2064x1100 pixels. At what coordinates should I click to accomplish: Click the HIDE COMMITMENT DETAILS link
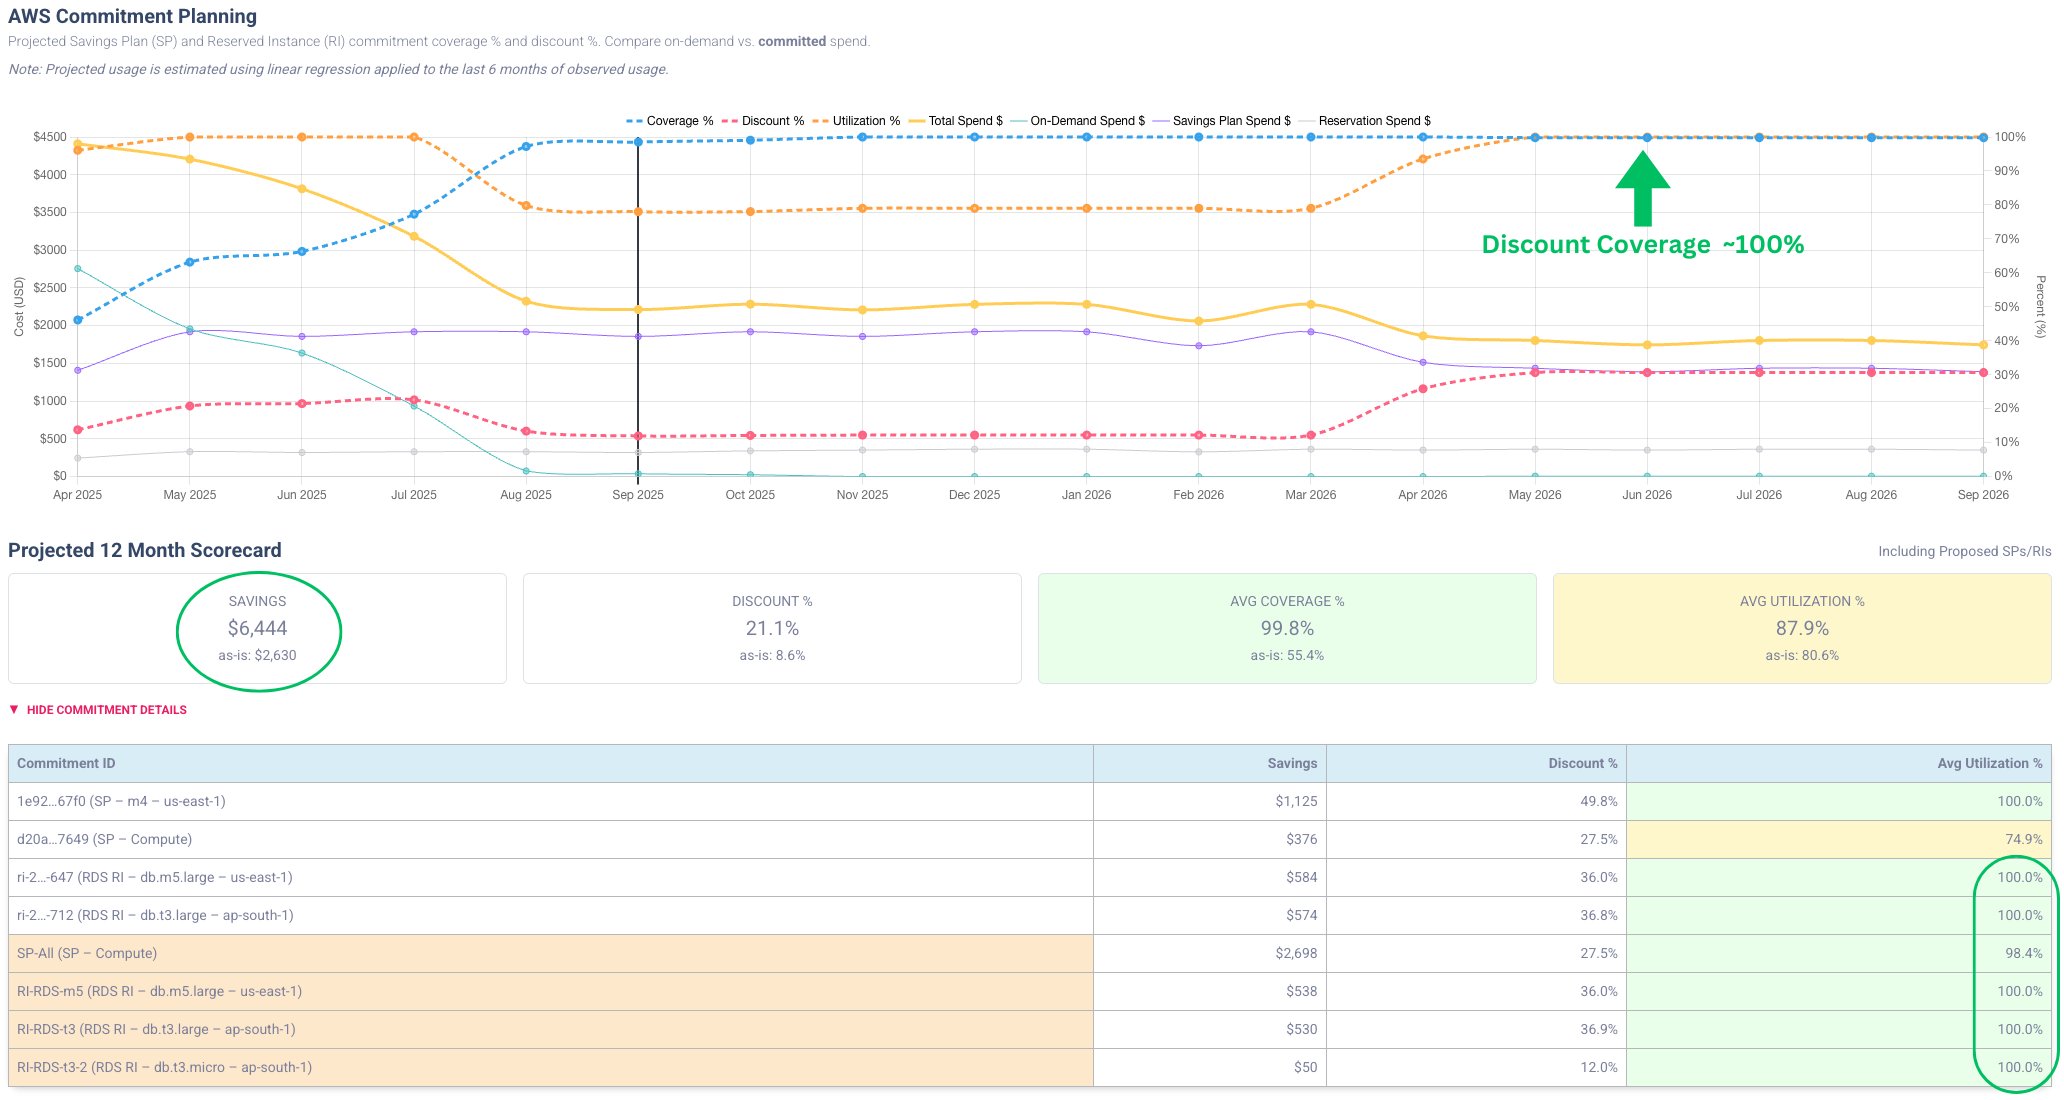pyautogui.click(x=105, y=710)
